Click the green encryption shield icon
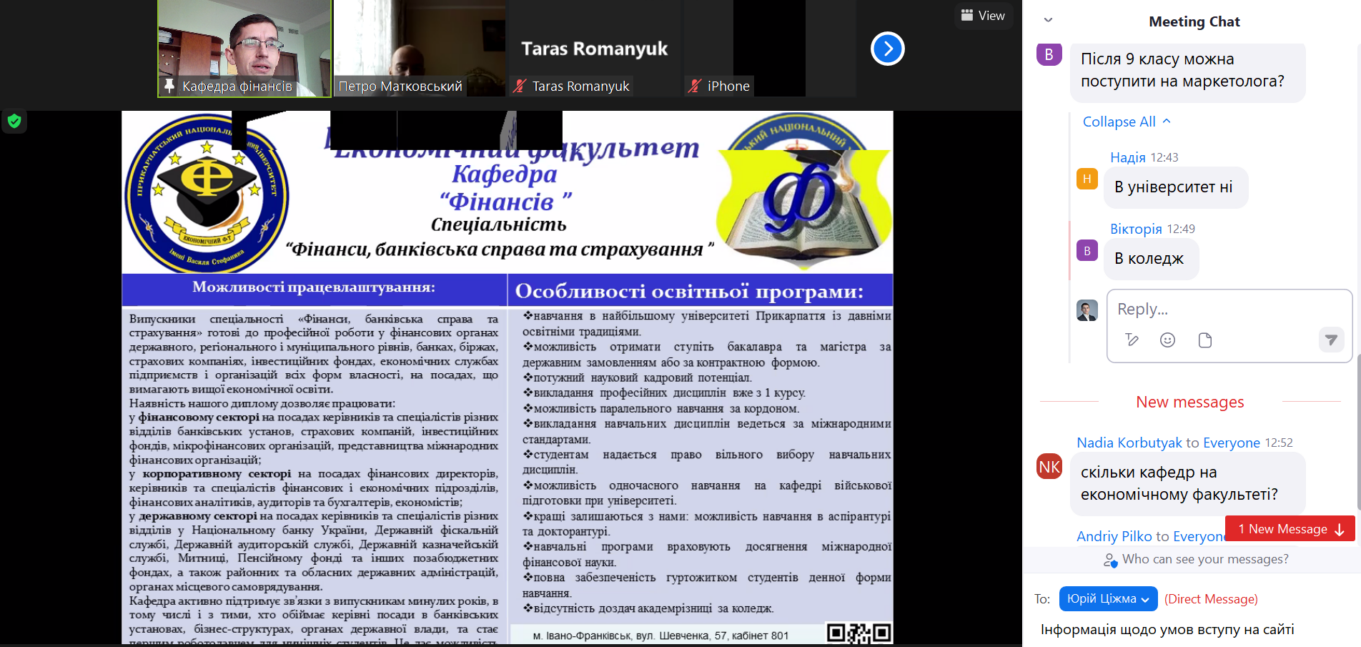The height and width of the screenshot is (647, 1361). [x=14, y=121]
